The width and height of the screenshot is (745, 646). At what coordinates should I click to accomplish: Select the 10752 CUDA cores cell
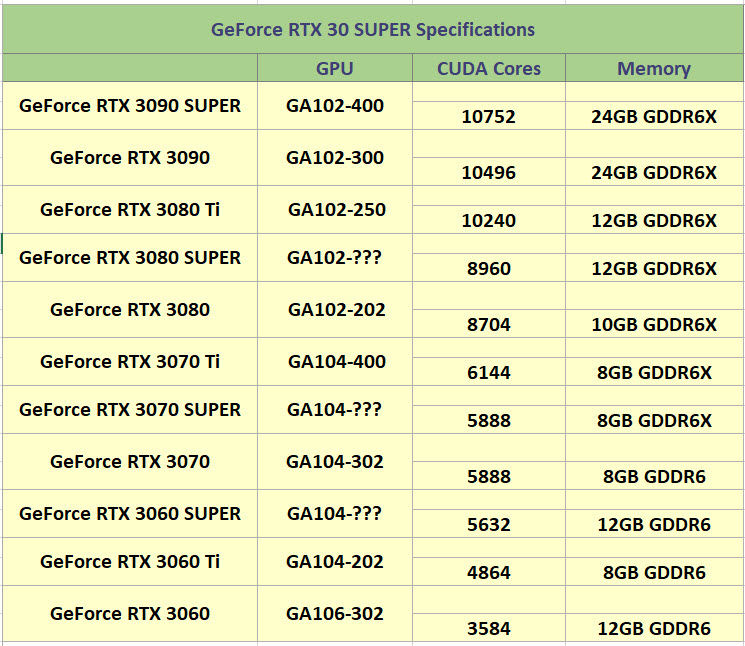[x=488, y=116]
